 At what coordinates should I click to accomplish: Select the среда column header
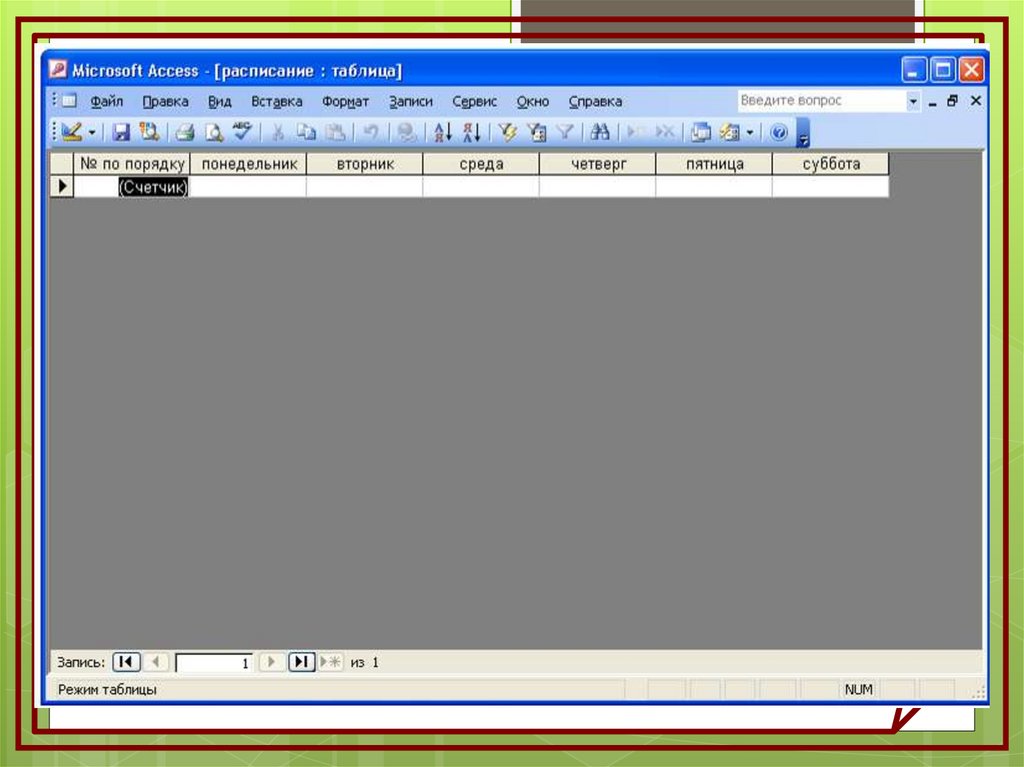481,164
